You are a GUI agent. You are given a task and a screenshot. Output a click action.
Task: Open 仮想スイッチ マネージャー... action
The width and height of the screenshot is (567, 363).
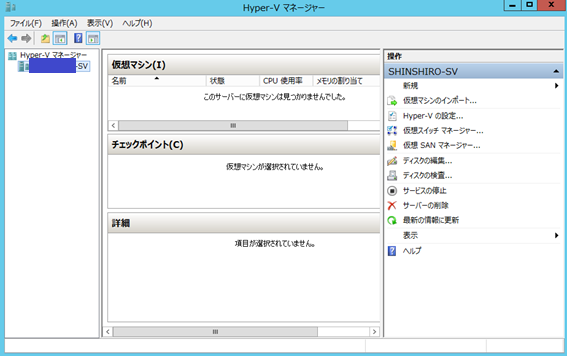click(x=443, y=131)
